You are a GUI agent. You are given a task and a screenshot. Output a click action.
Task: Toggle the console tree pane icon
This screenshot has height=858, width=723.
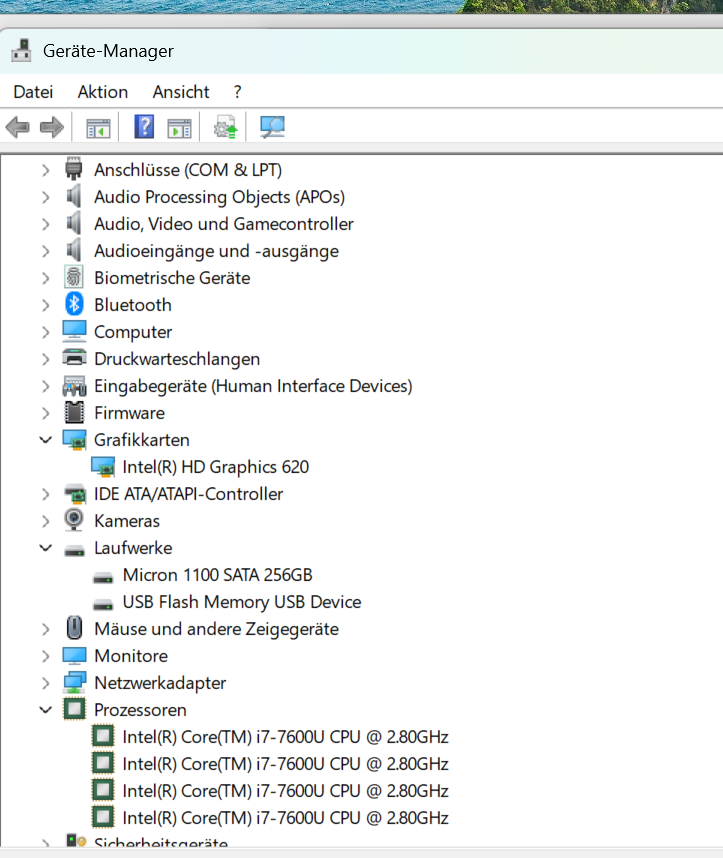pos(99,129)
